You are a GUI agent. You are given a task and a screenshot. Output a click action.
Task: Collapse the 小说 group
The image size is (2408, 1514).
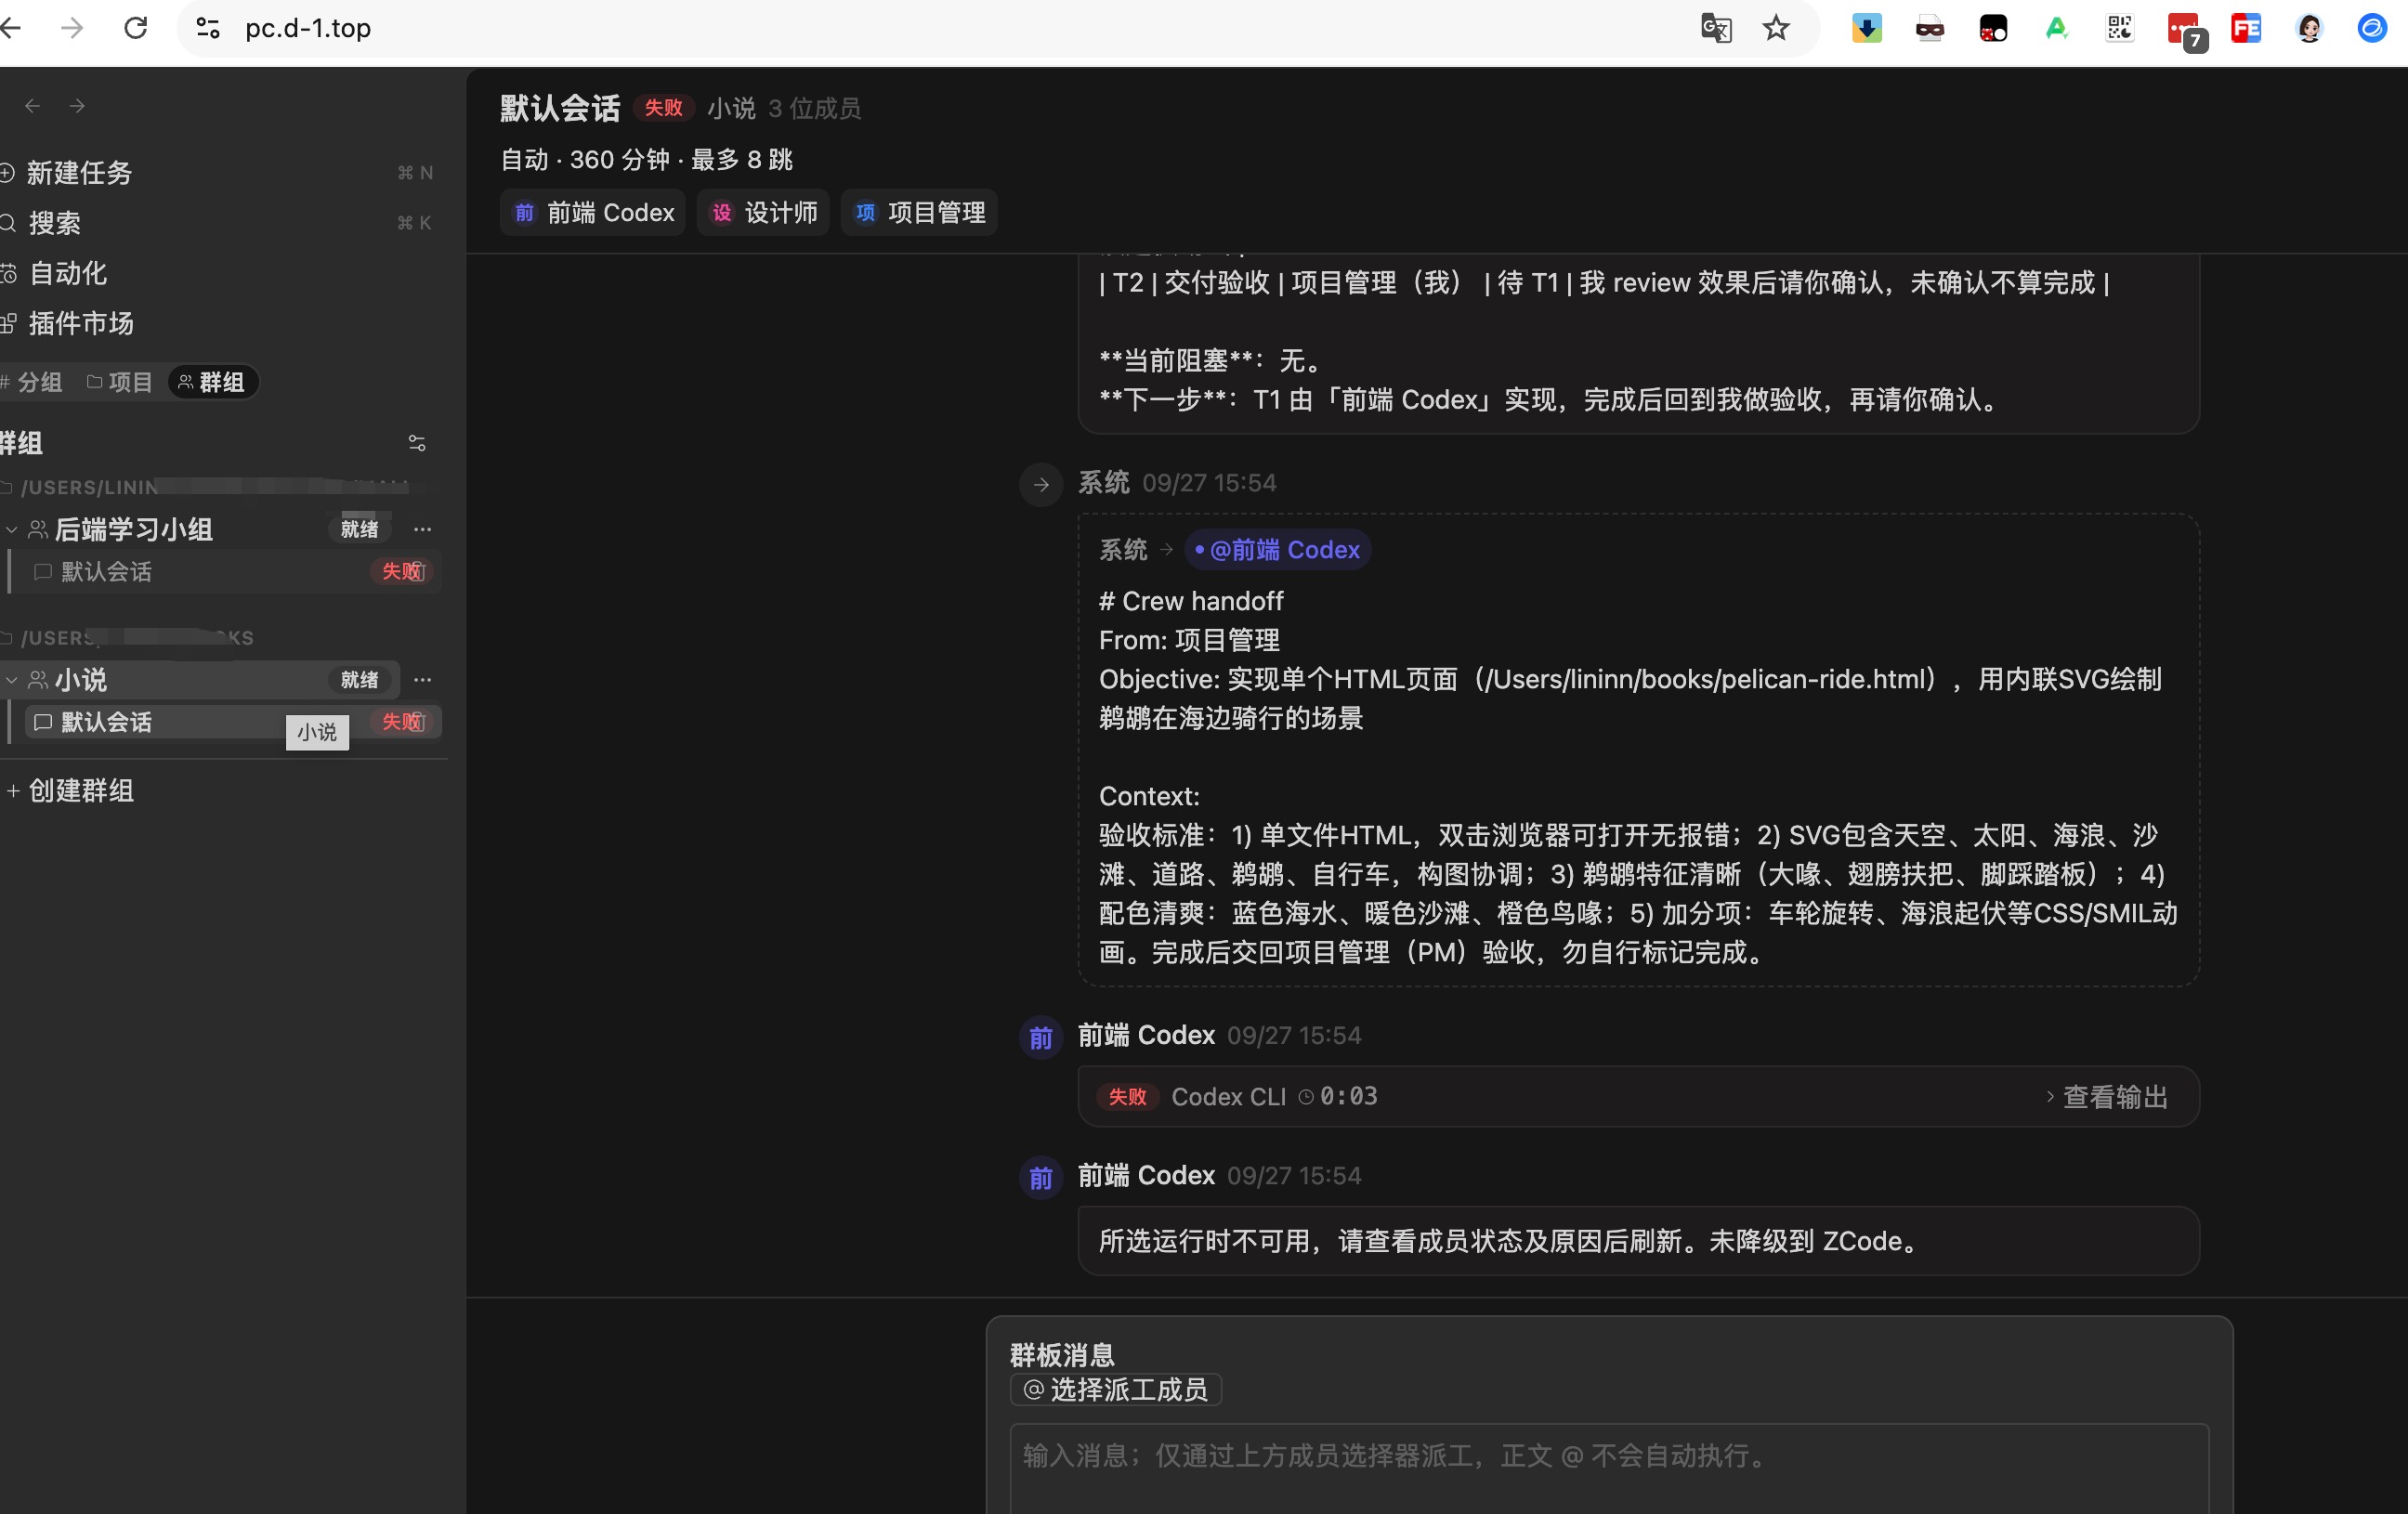(x=12, y=680)
